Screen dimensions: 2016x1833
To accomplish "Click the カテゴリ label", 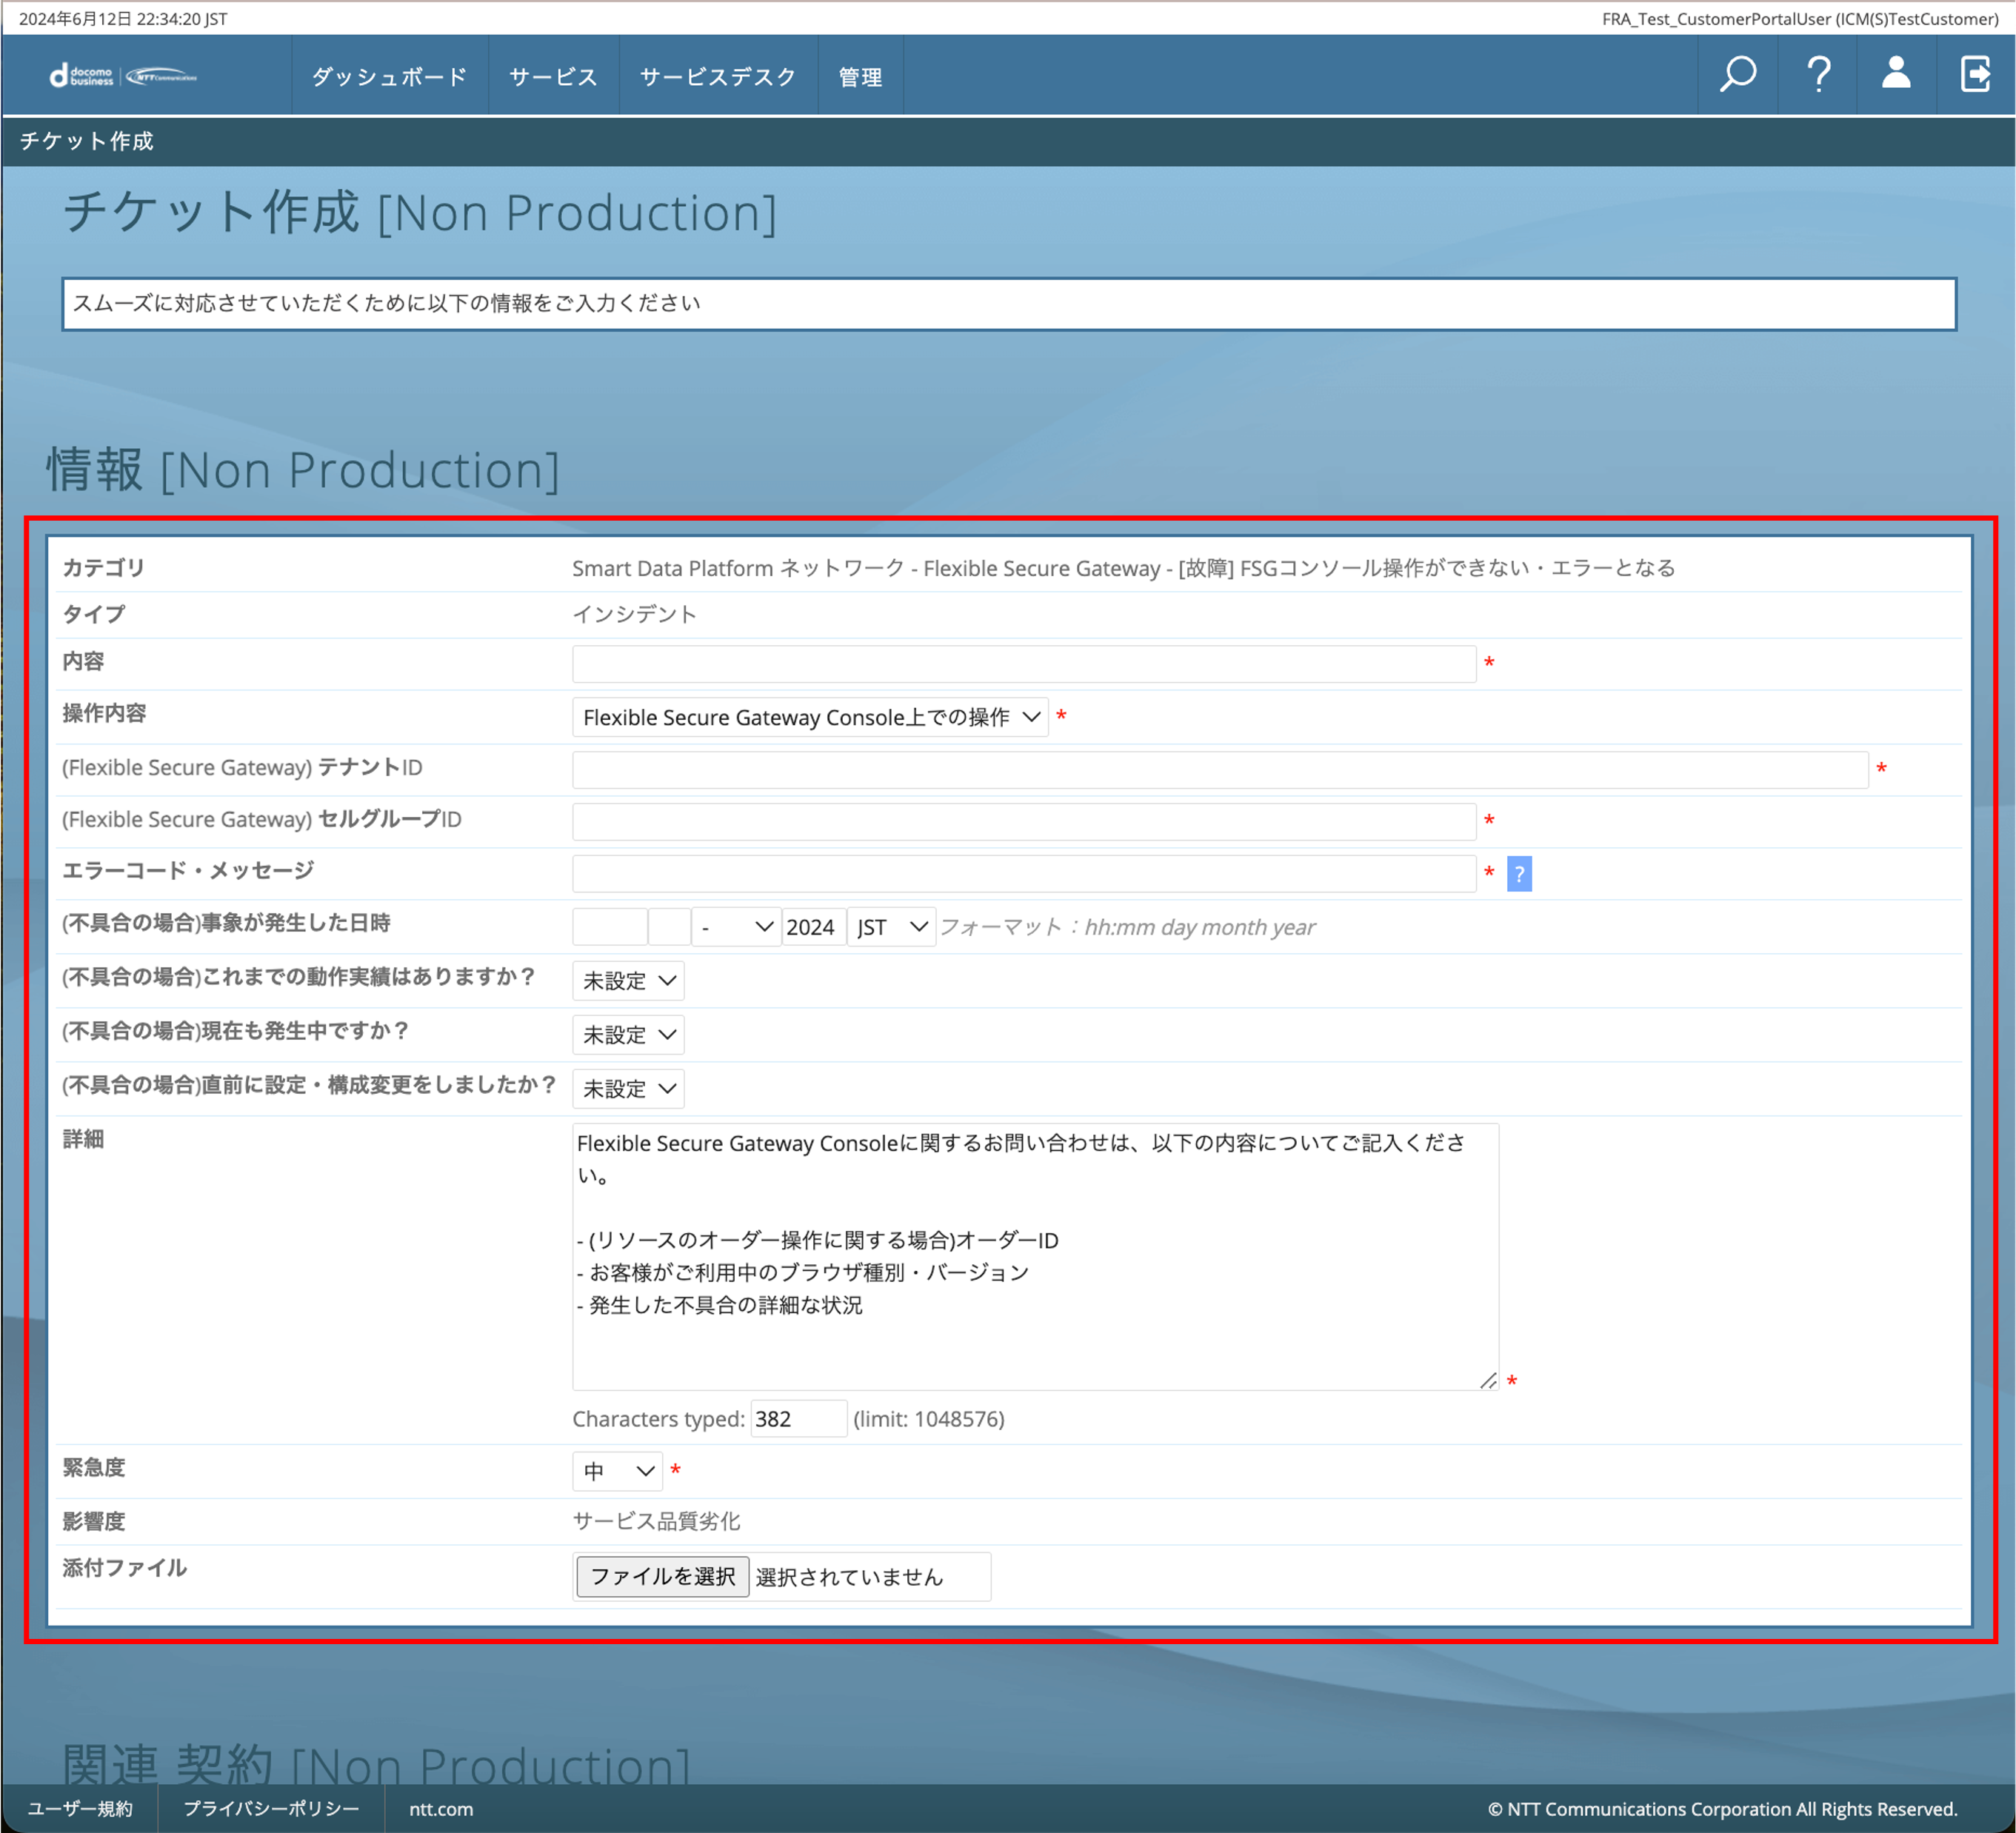I will tap(103, 568).
